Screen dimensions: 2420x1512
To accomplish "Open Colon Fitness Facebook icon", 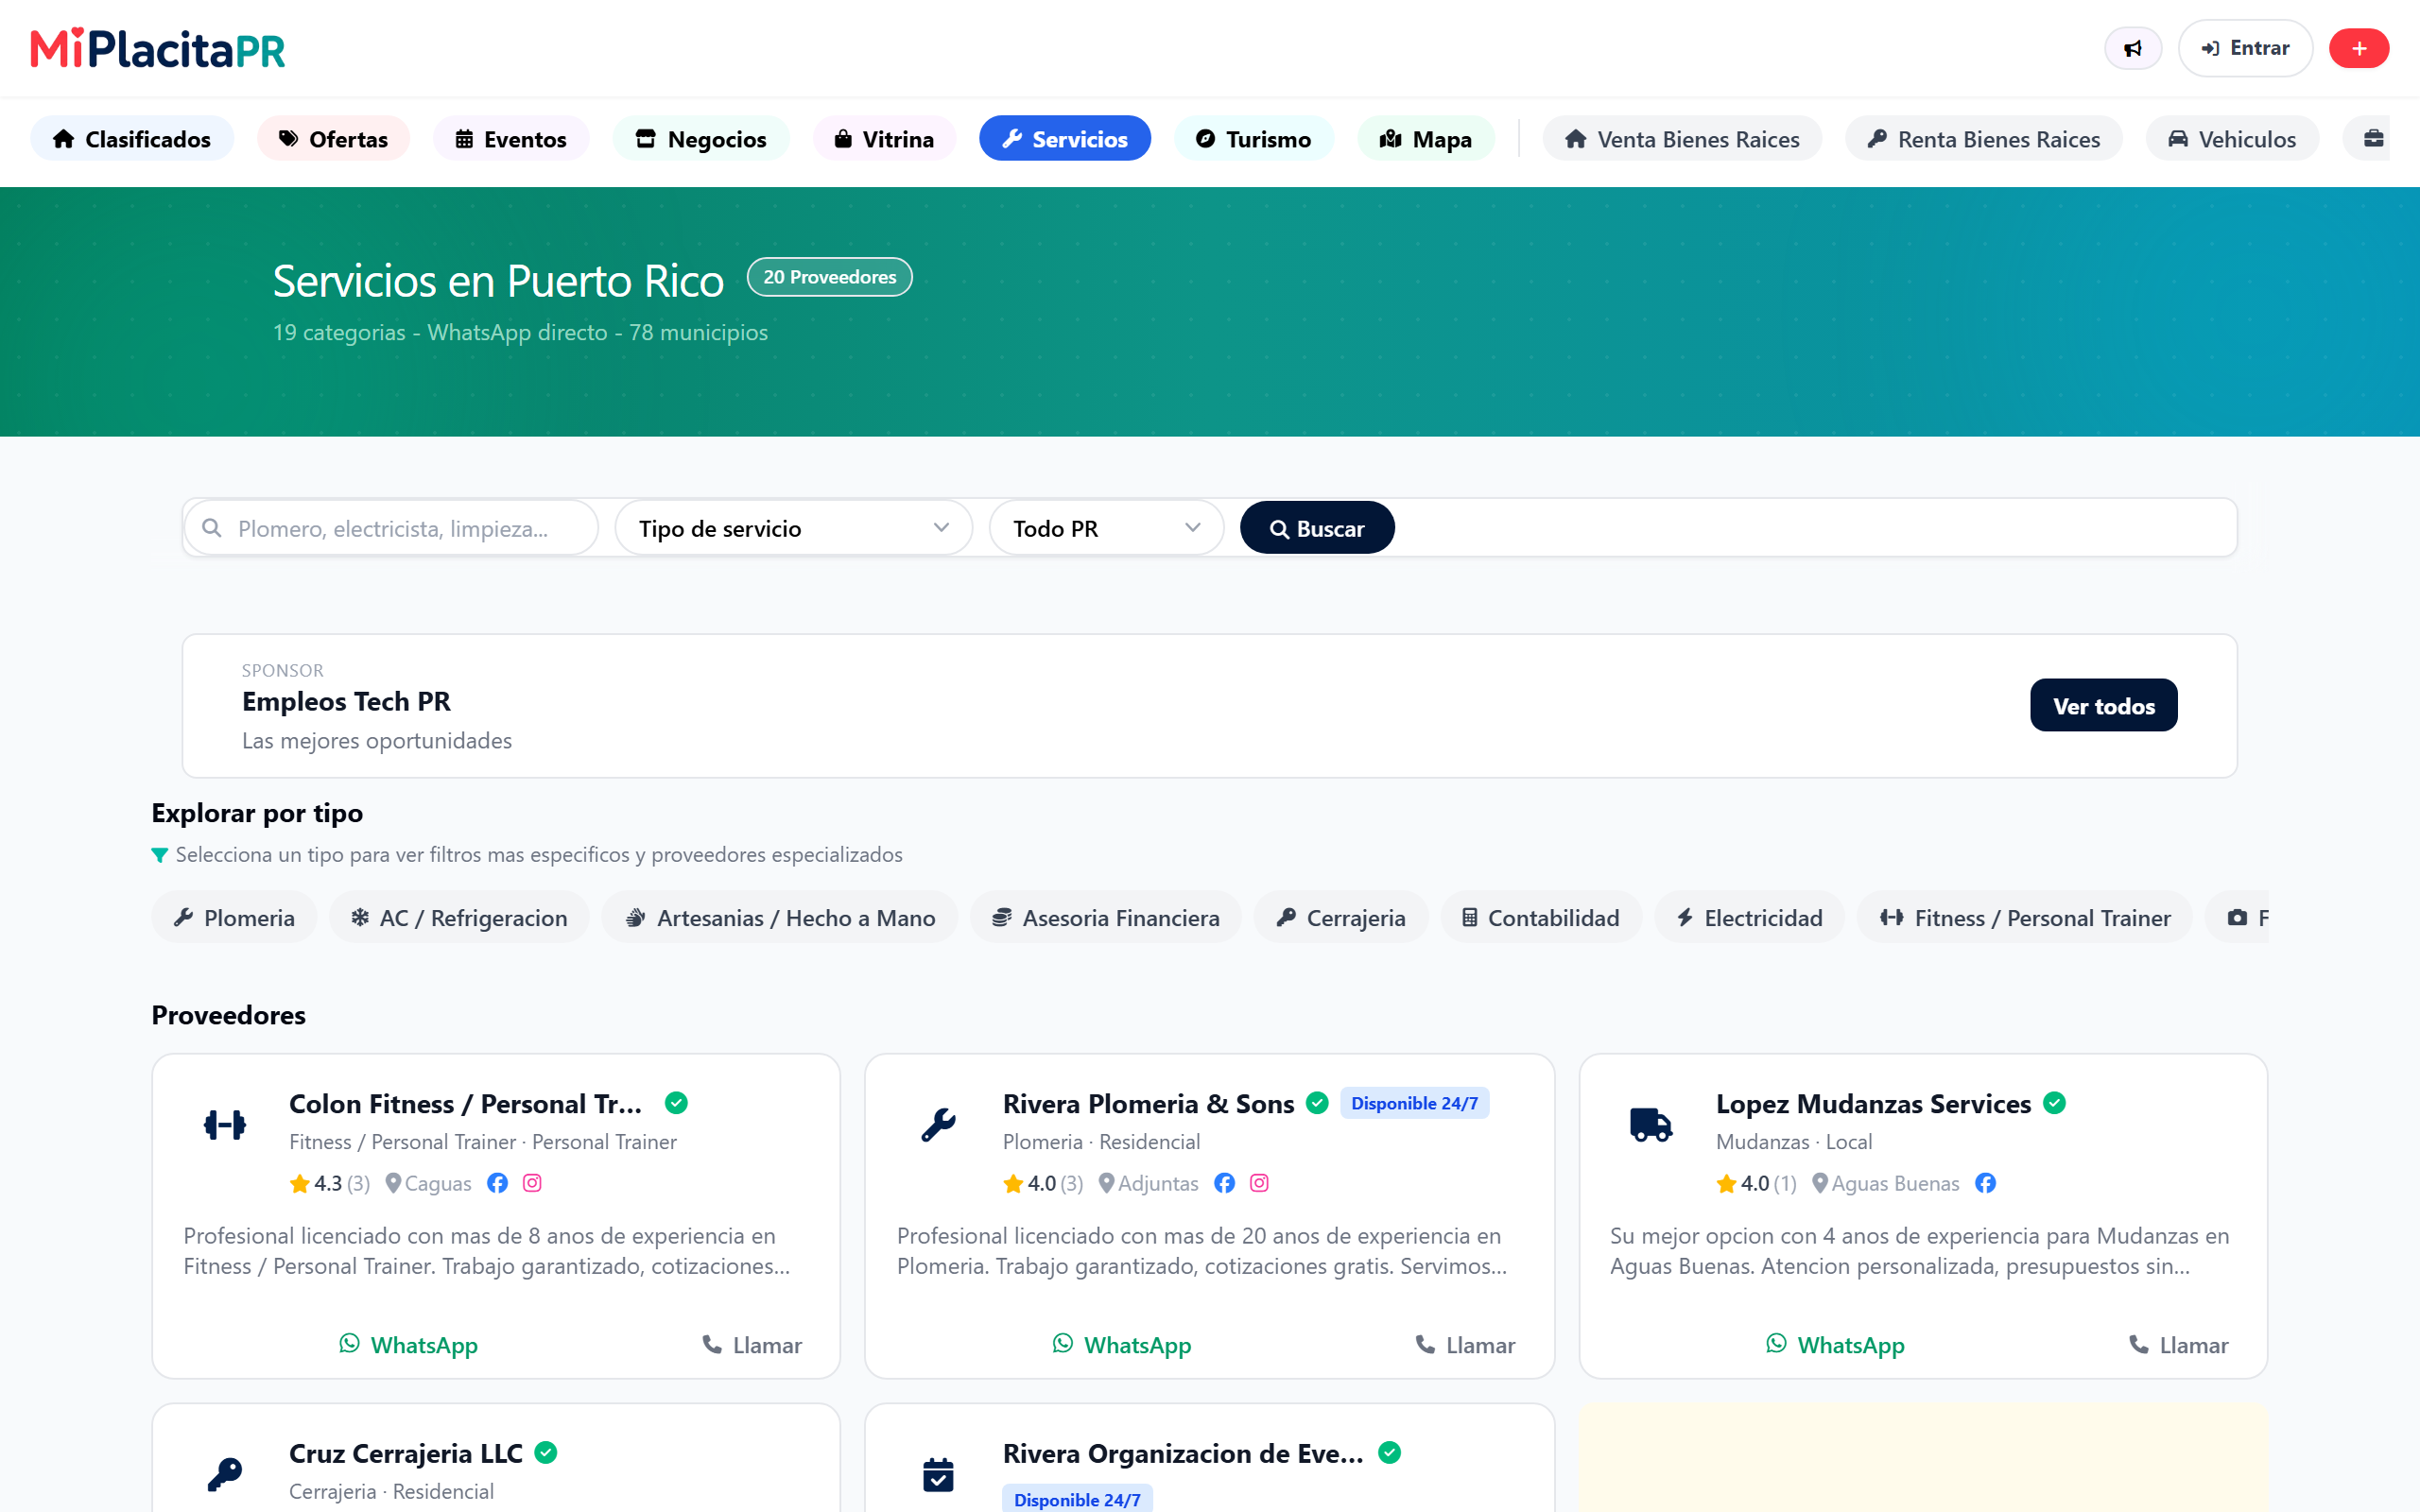I will click(497, 1183).
